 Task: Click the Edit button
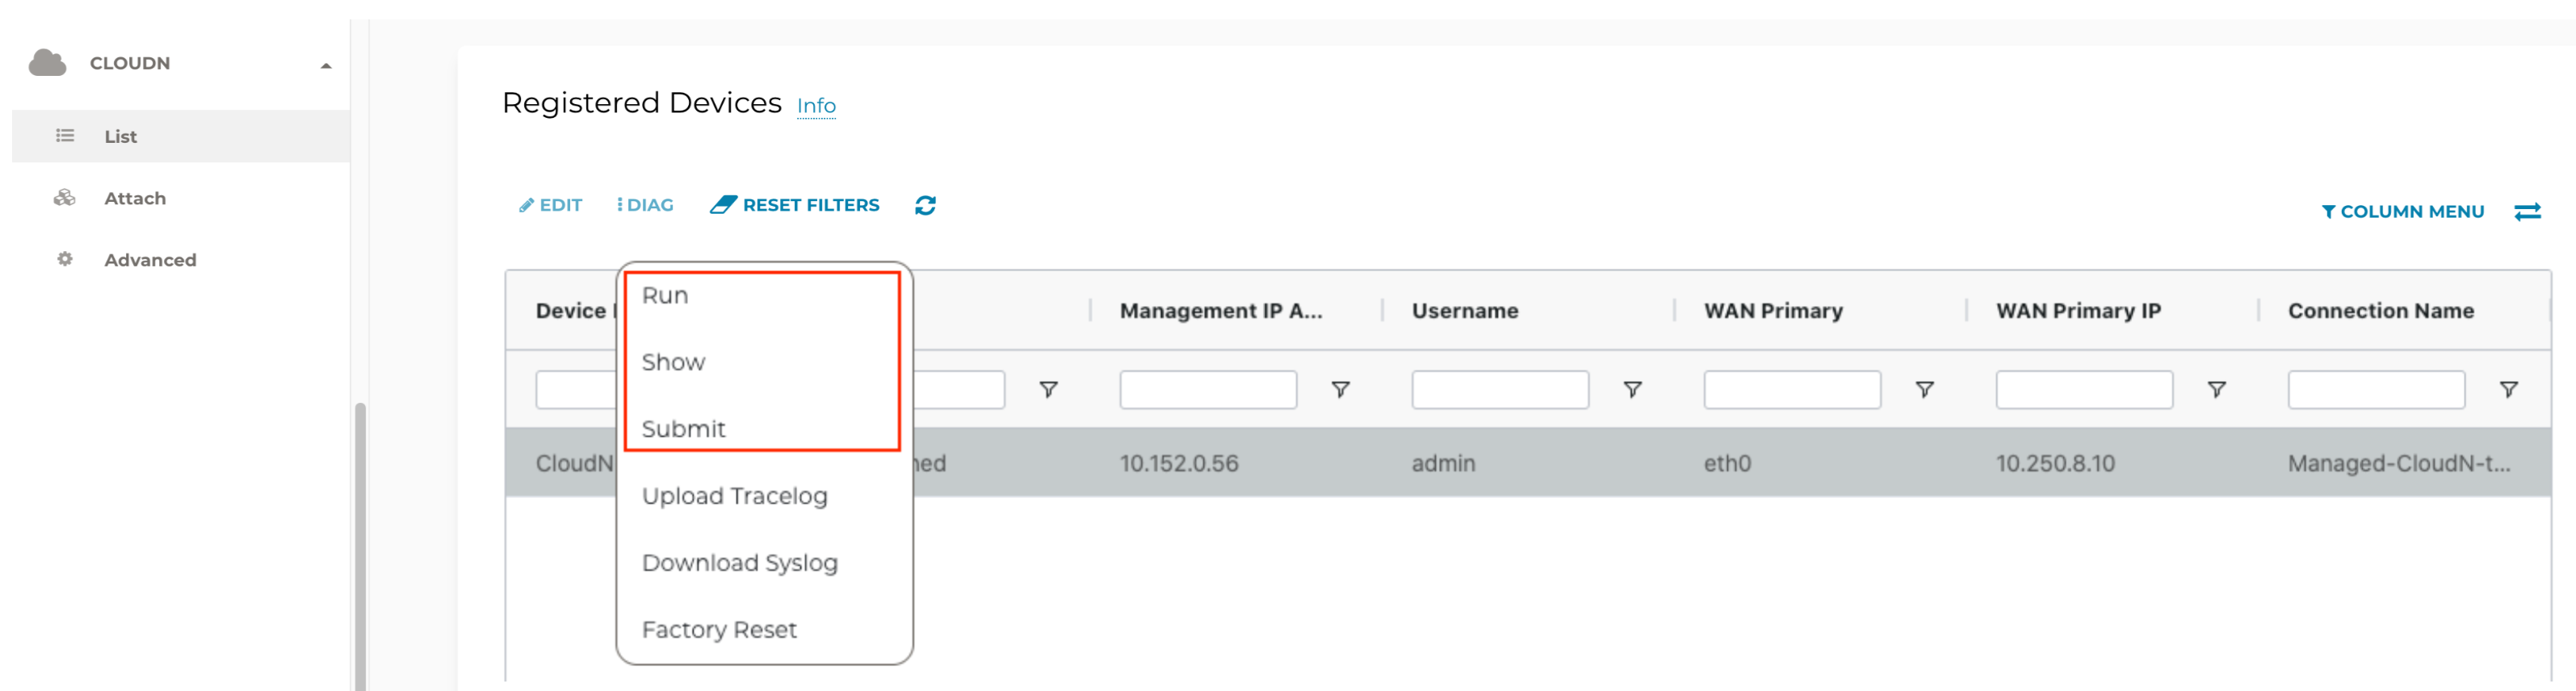point(550,205)
